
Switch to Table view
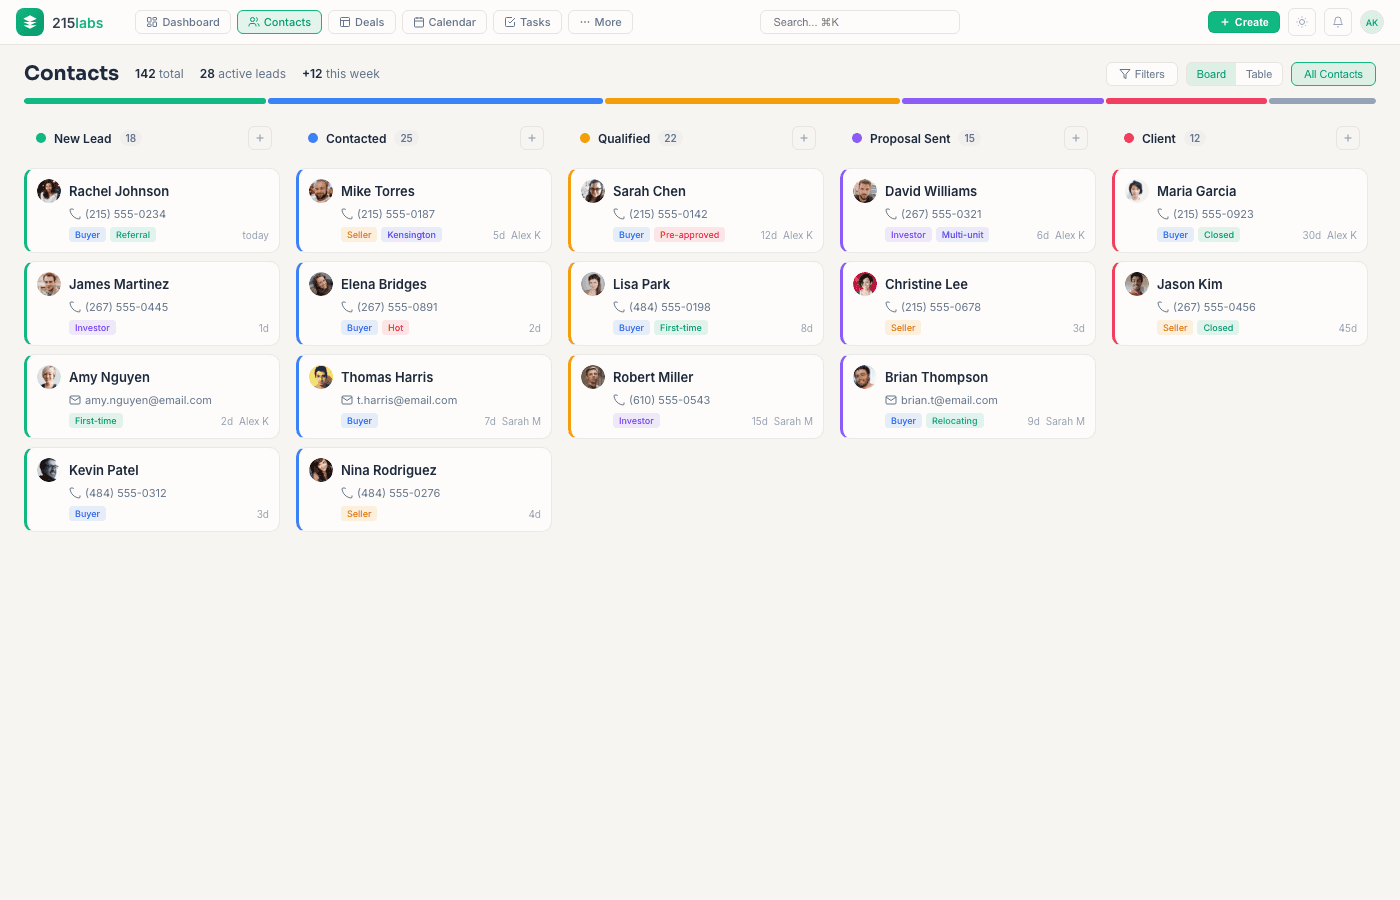1259,73
